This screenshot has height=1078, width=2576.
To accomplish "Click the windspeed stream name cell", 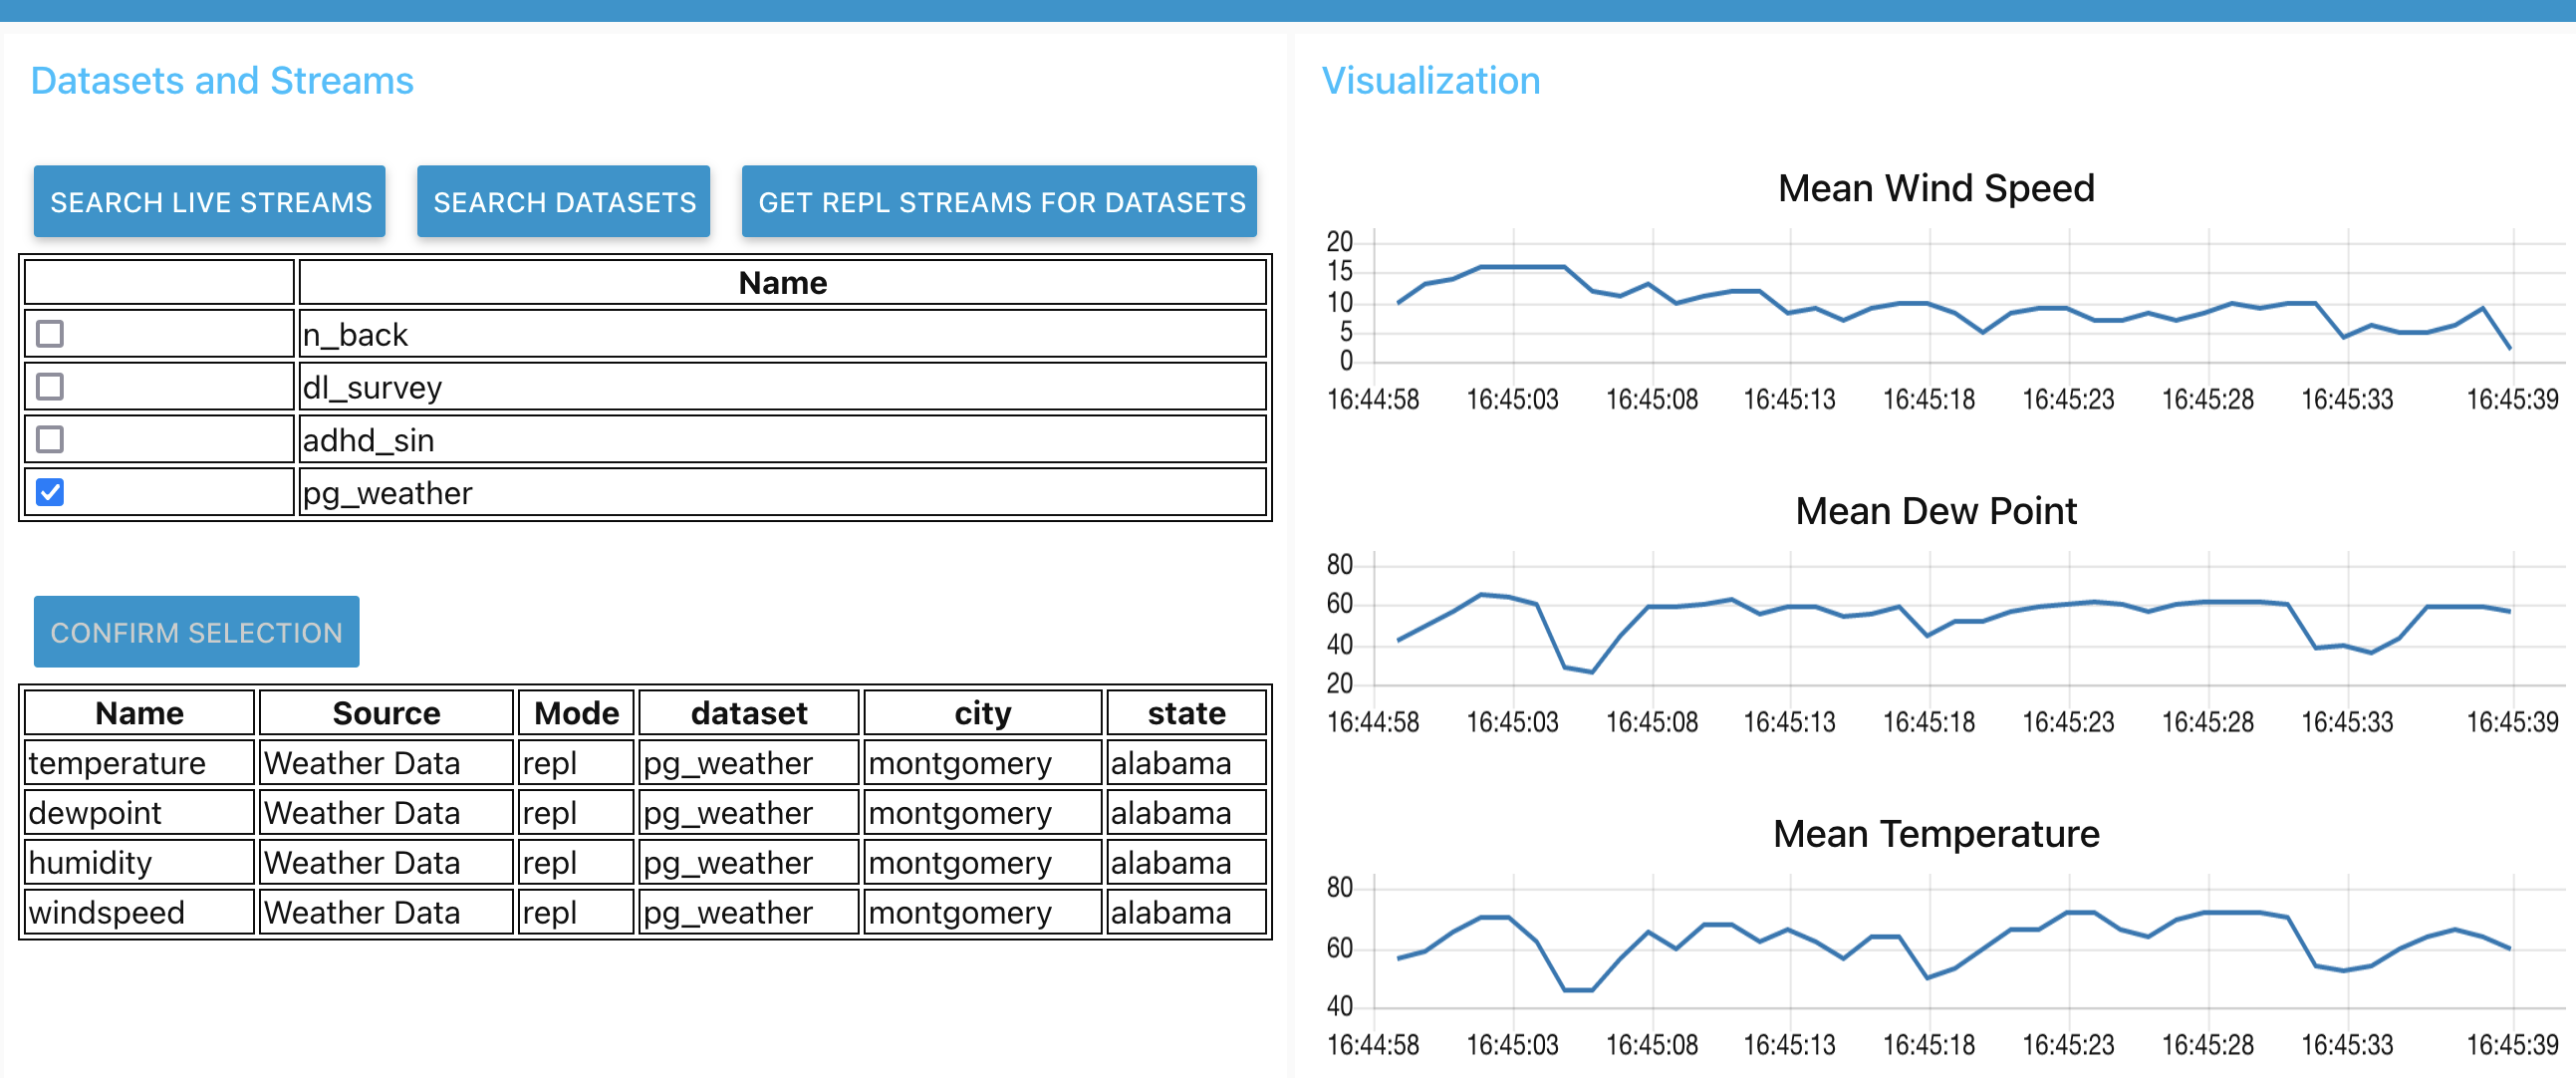I will click(108, 913).
